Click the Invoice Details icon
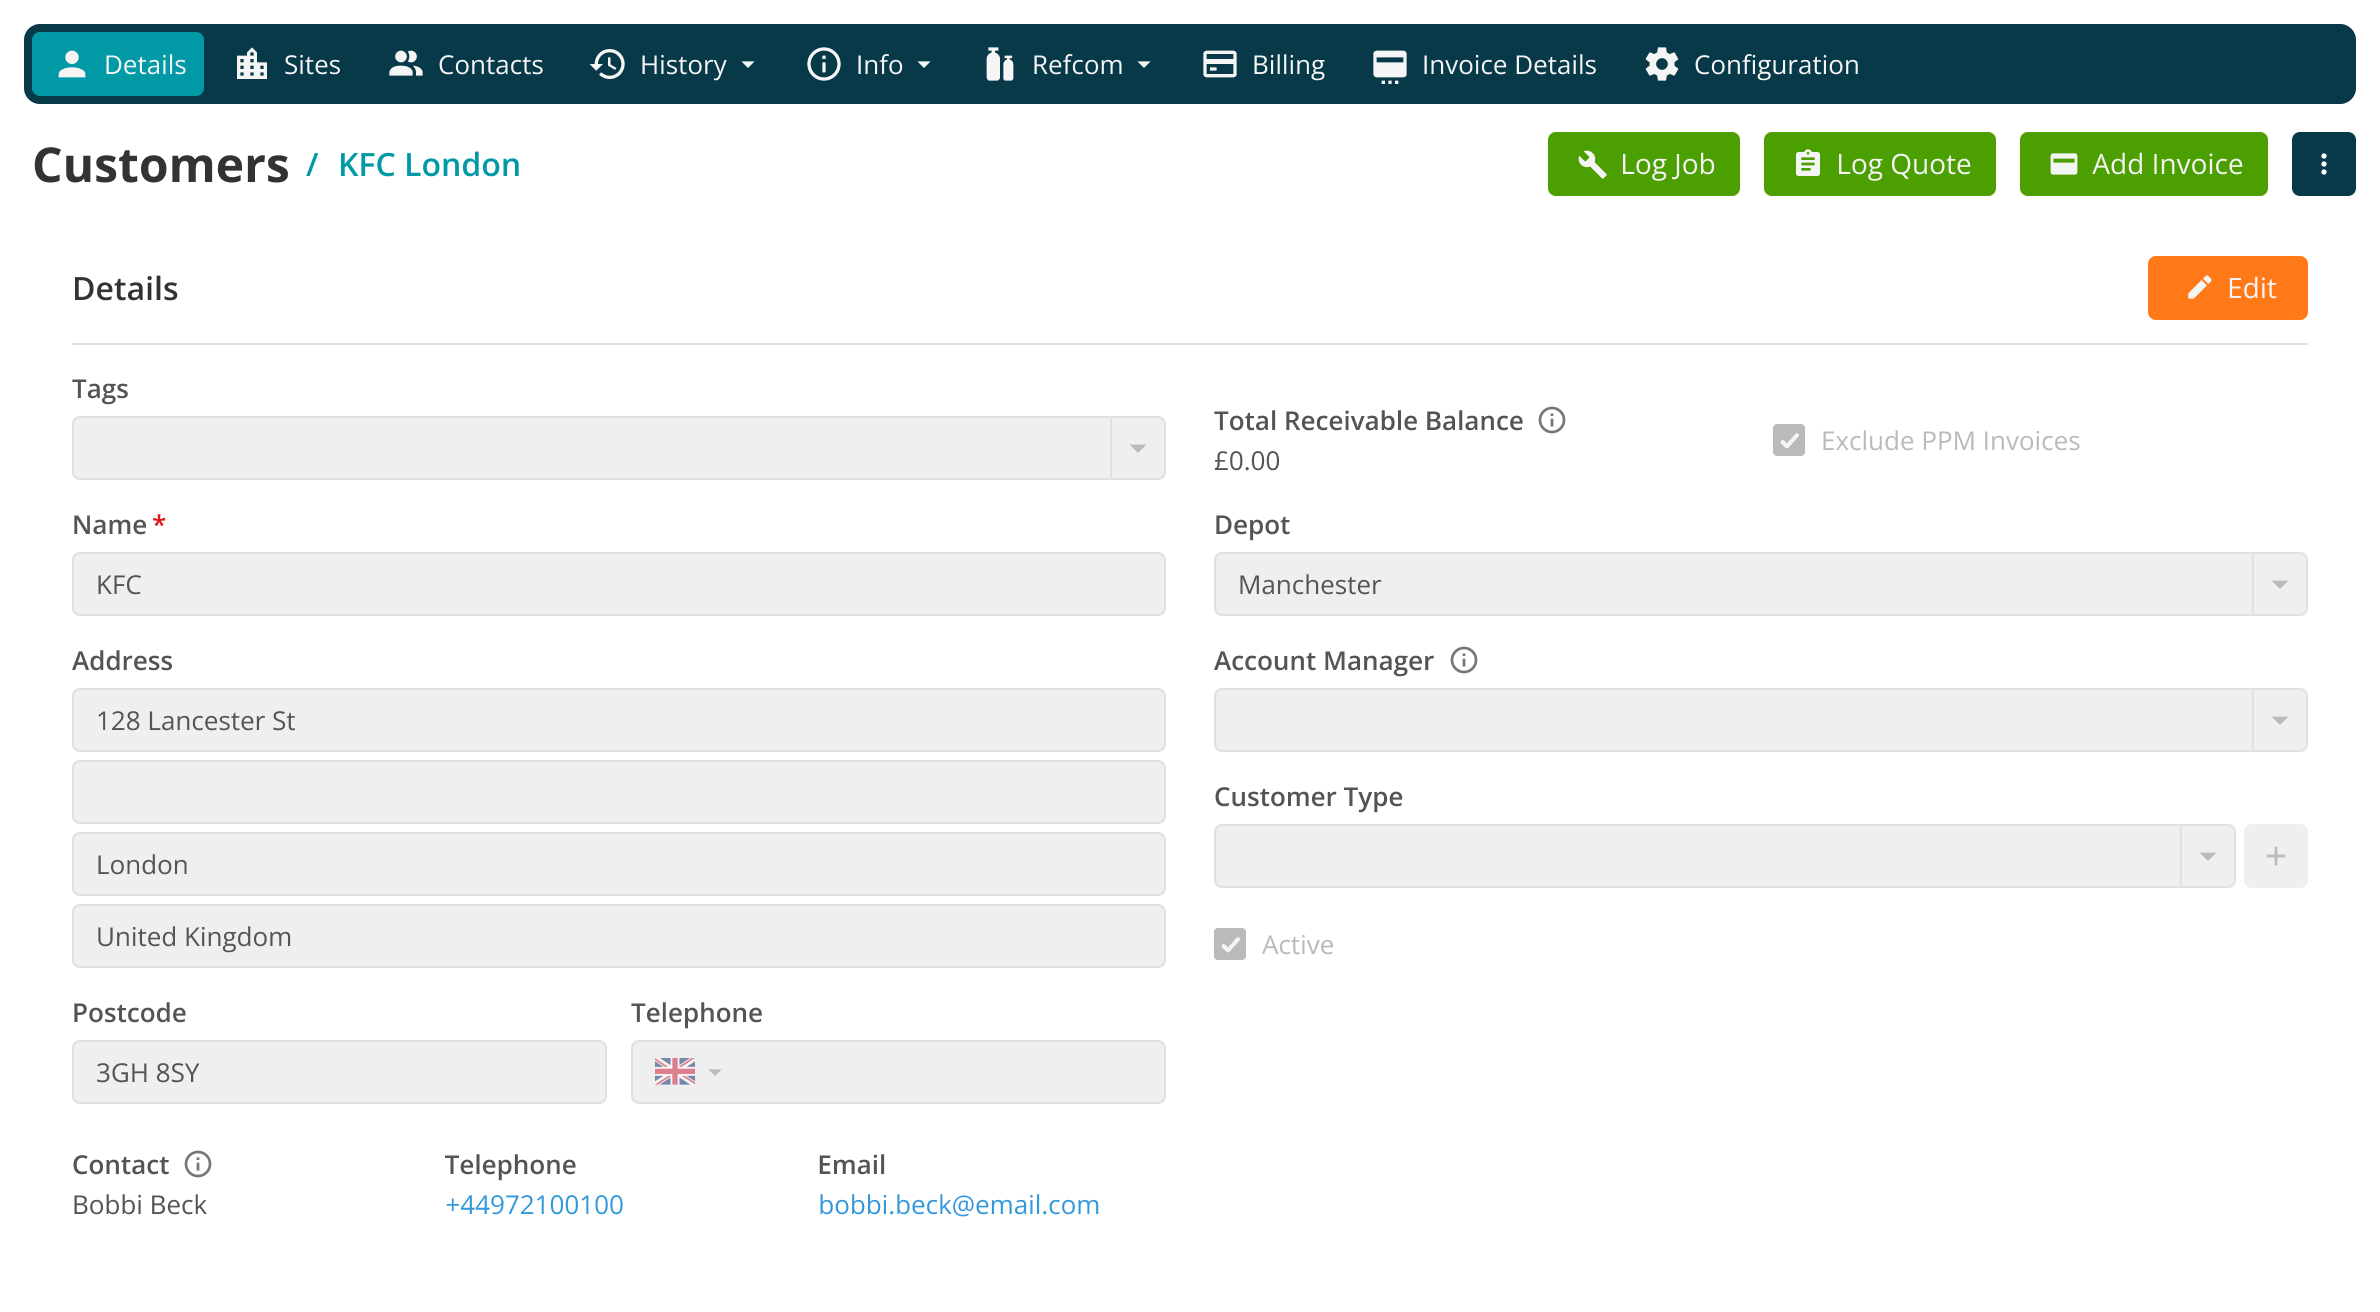This screenshot has width=2380, height=1312. [x=1390, y=66]
